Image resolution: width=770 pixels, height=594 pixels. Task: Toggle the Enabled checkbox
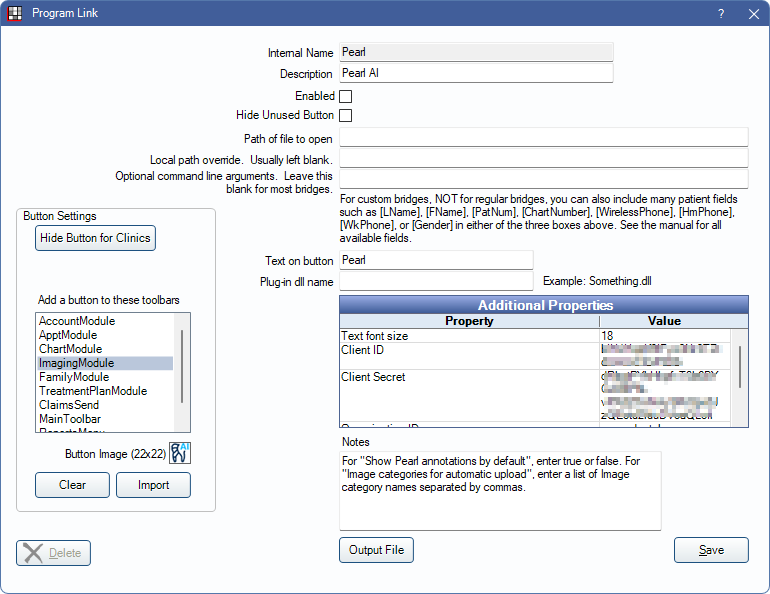(x=346, y=97)
